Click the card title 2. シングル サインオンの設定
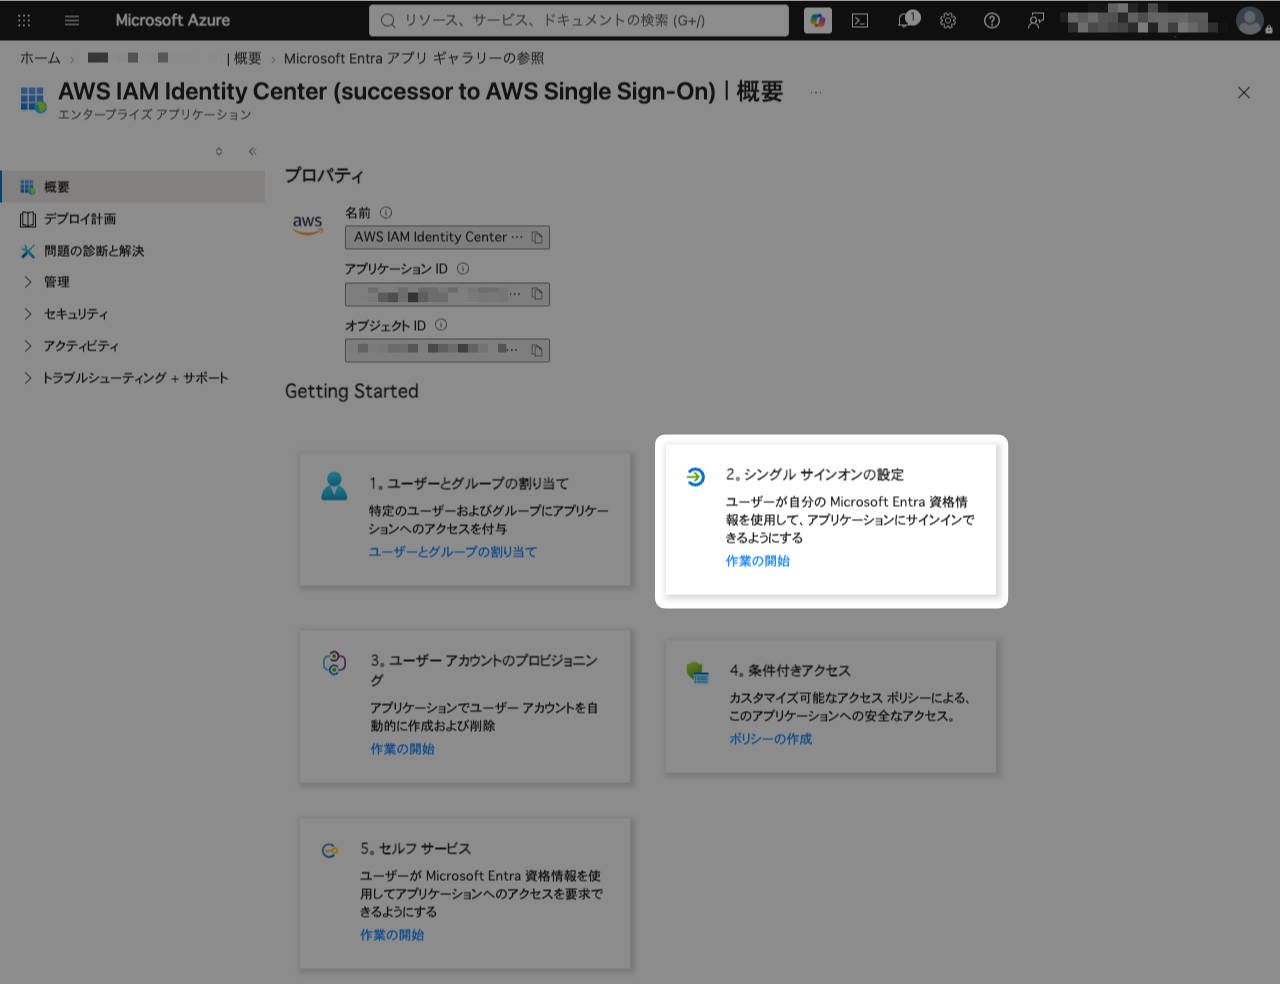This screenshot has width=1280, height=984. point(815,475)
